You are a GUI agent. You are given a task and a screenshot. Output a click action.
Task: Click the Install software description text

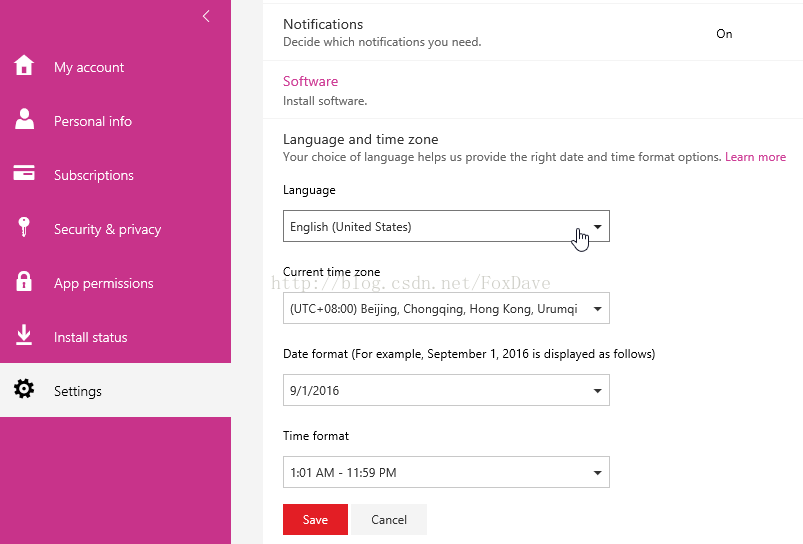tap(325, 101)
